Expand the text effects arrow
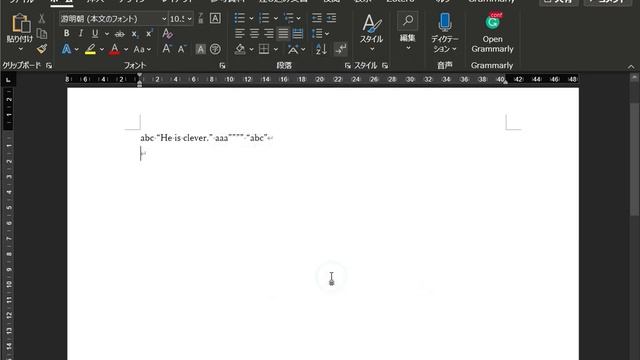This screenshot has width=640, height=360. 76,49
